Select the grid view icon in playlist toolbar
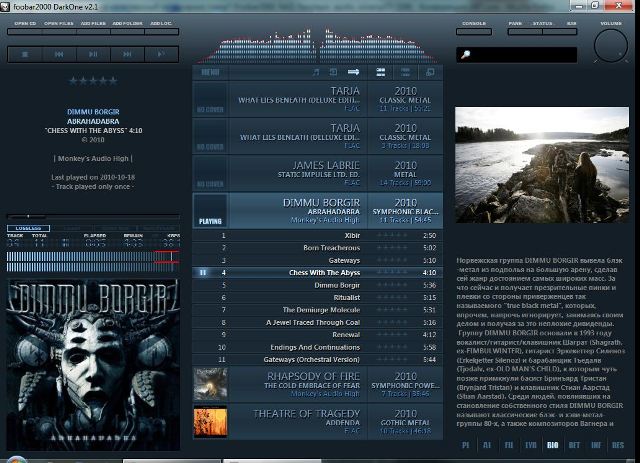 coord(405,72)
